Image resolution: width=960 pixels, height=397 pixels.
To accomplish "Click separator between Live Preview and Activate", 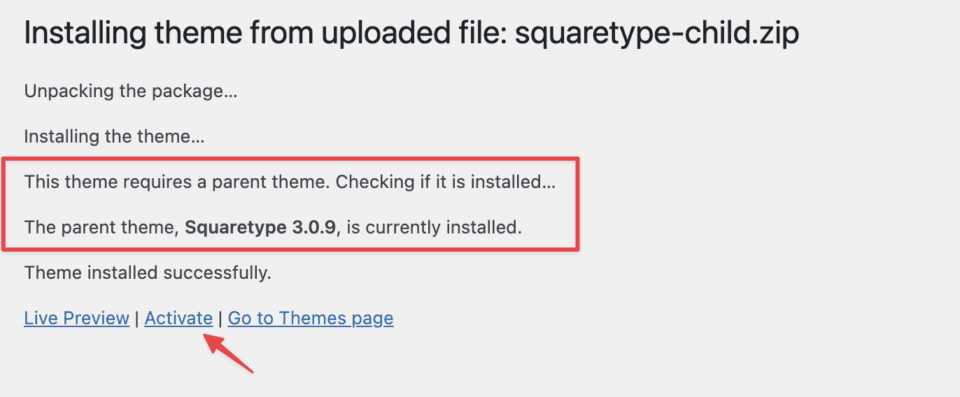I will [137, 319].
